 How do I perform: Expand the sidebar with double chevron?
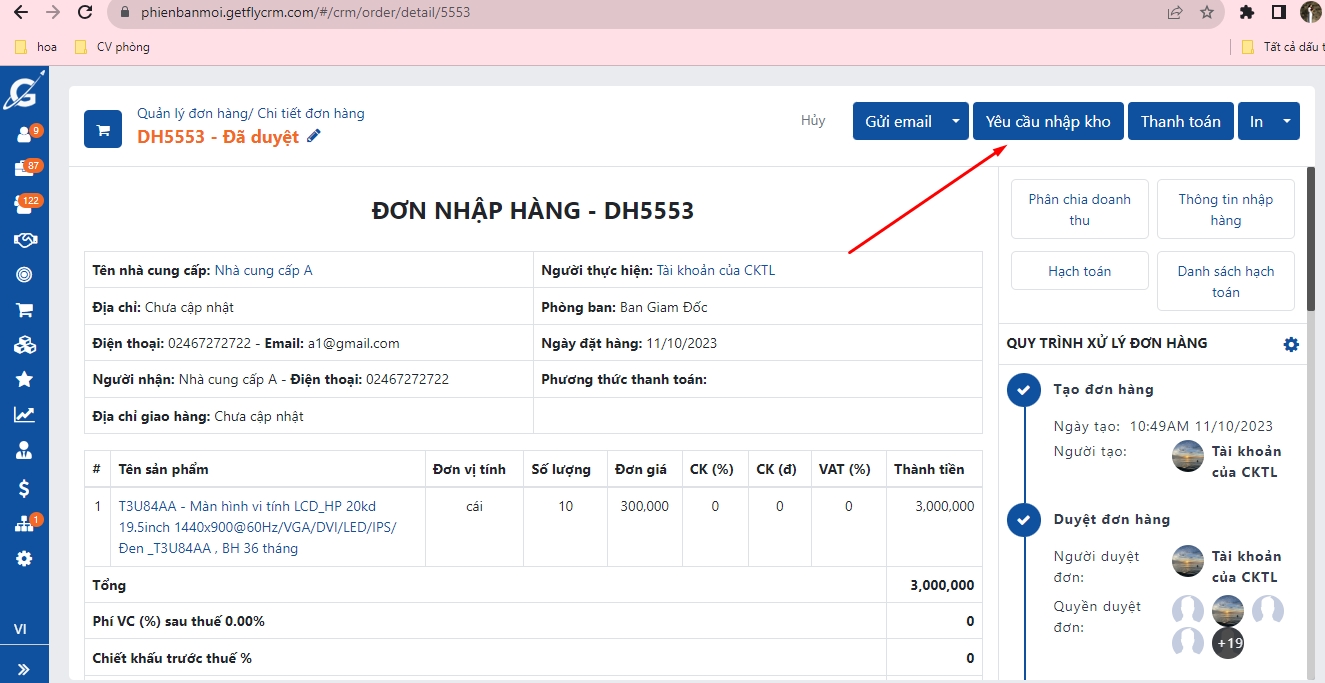24,669
